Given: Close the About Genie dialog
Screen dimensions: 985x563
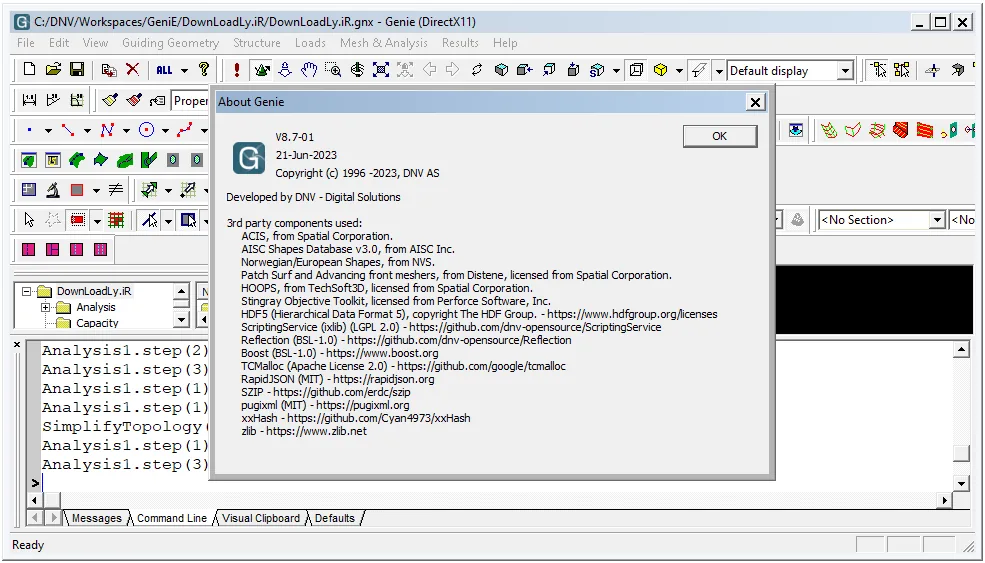Looking at the screenshot, I should [x=756, y=102].
